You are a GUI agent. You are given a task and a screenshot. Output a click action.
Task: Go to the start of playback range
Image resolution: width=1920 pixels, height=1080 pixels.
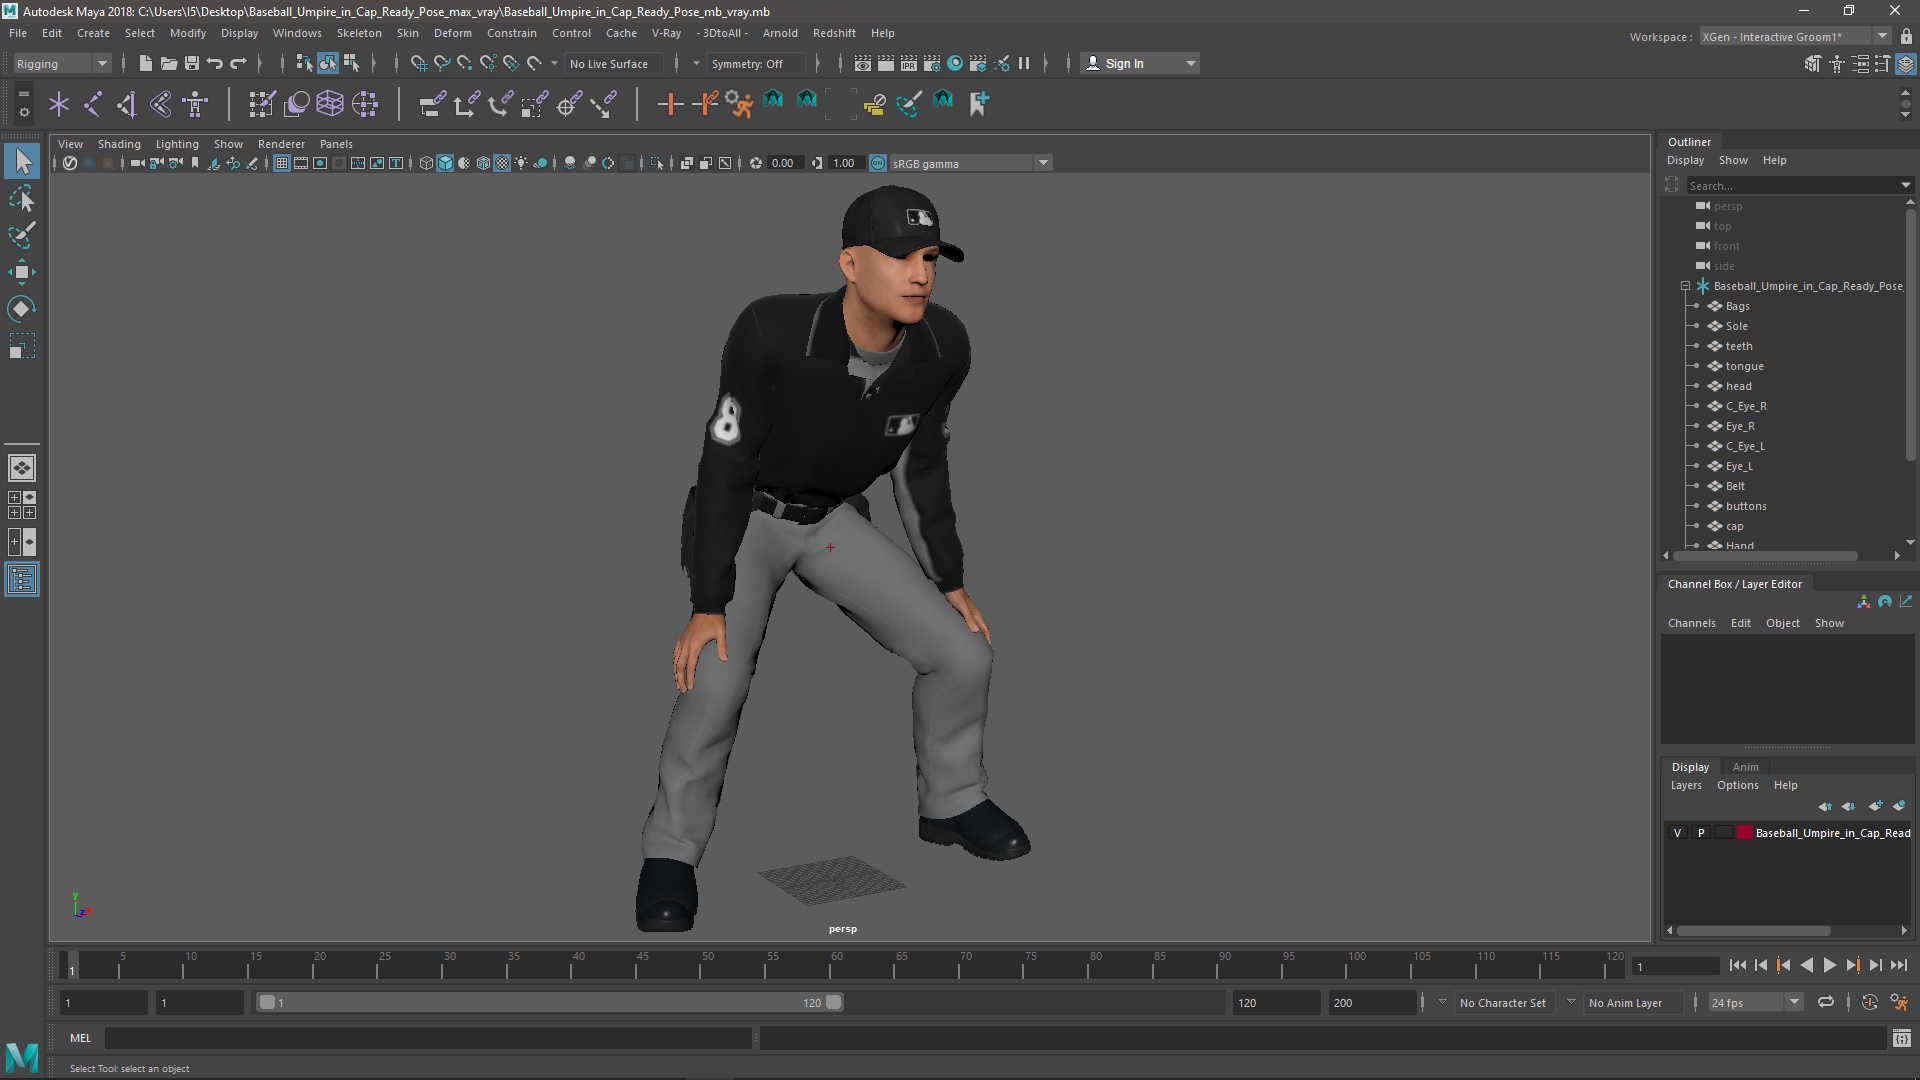(x=1737, y=965)
